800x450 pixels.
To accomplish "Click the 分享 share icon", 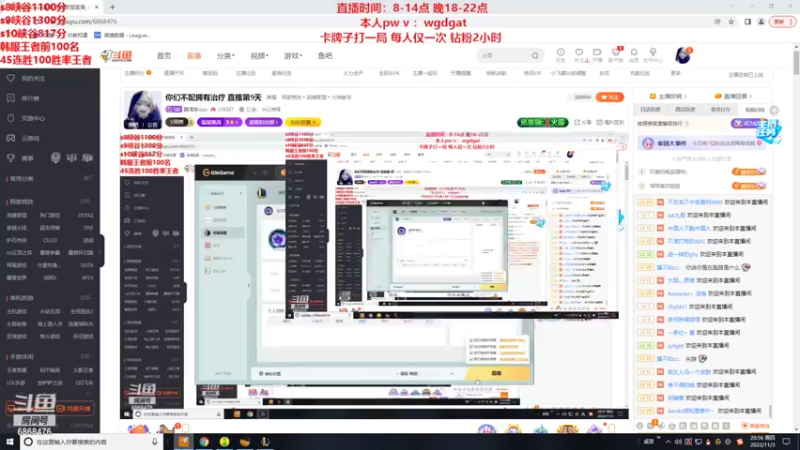I will [583, 122].
